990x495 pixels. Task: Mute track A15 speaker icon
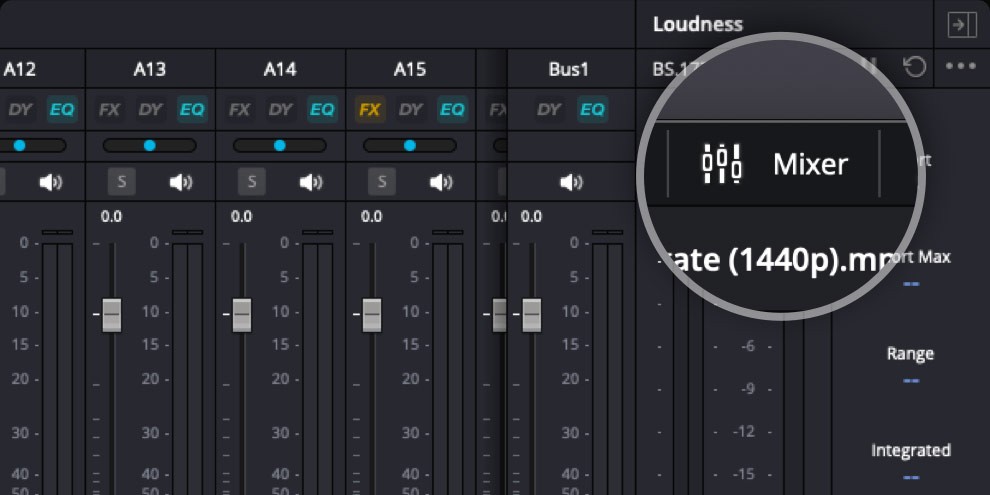click(441, 182)
